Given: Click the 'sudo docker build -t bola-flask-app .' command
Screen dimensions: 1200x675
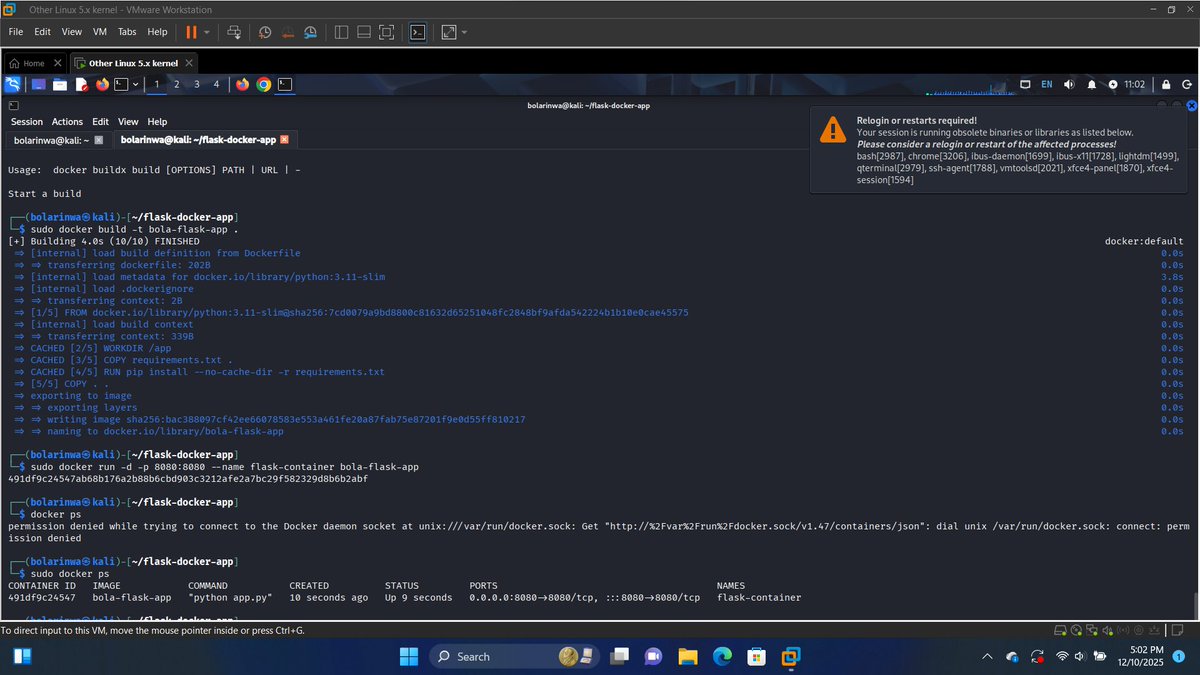Looking at the screenshot, I should point(135,230).
